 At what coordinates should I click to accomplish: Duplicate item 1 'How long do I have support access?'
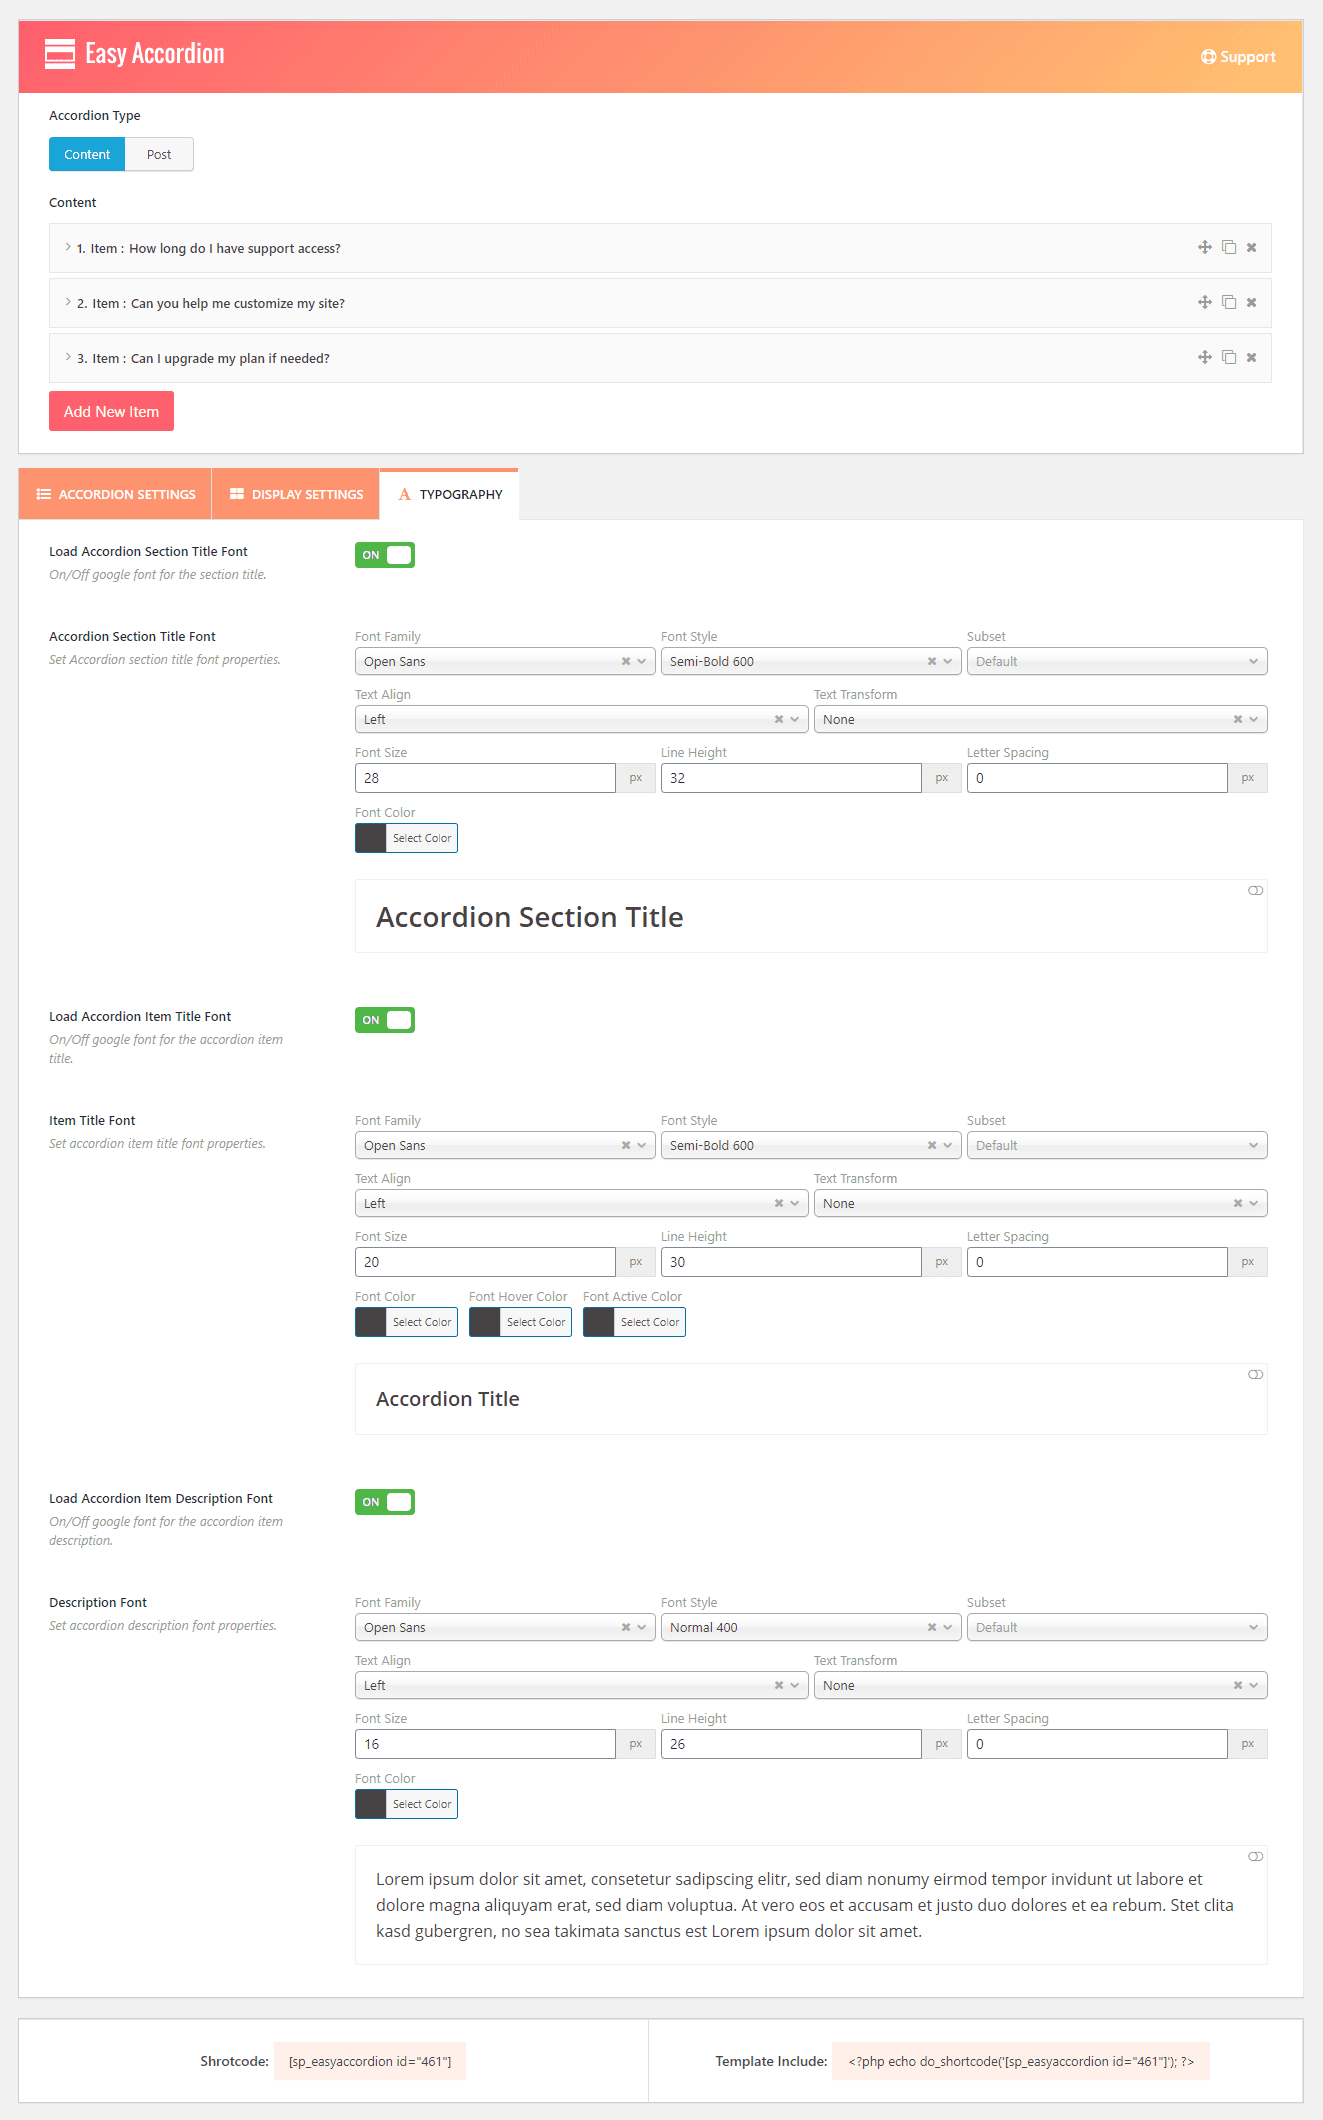point(1229,247)
